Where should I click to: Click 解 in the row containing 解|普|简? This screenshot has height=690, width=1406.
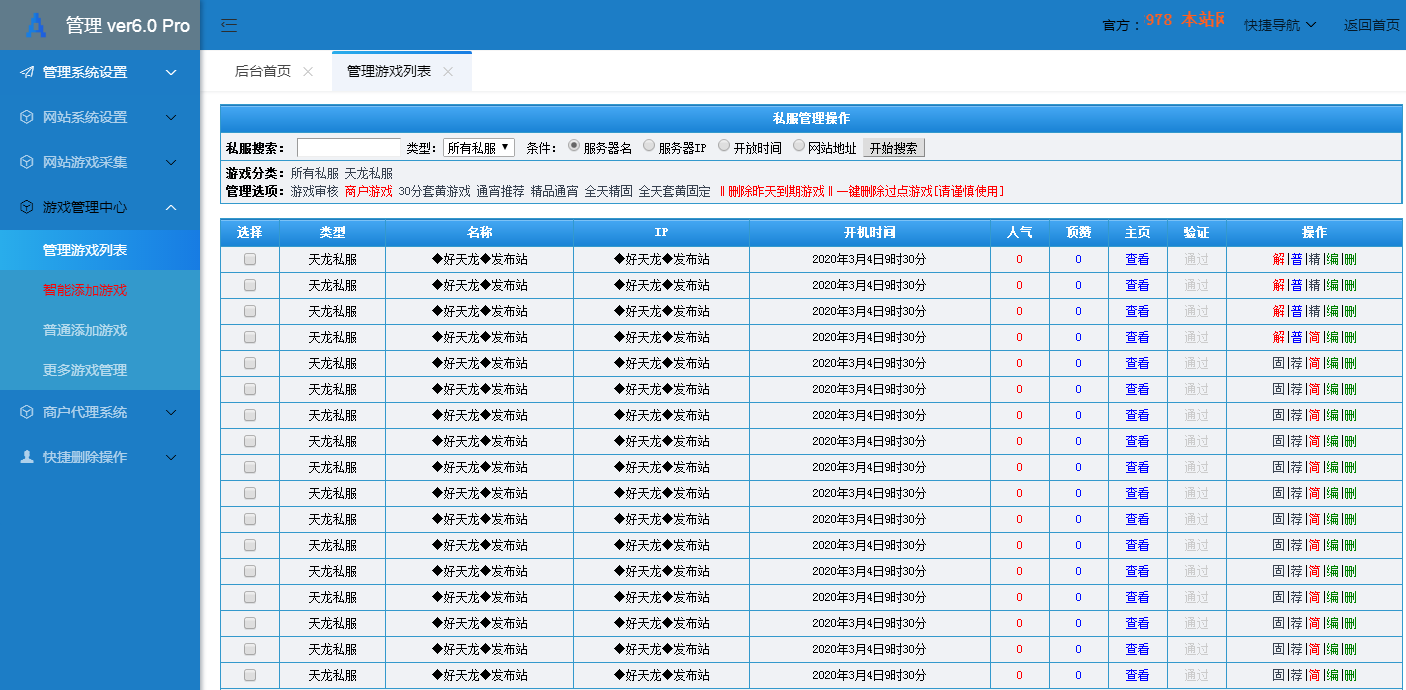click(1279, 337)
